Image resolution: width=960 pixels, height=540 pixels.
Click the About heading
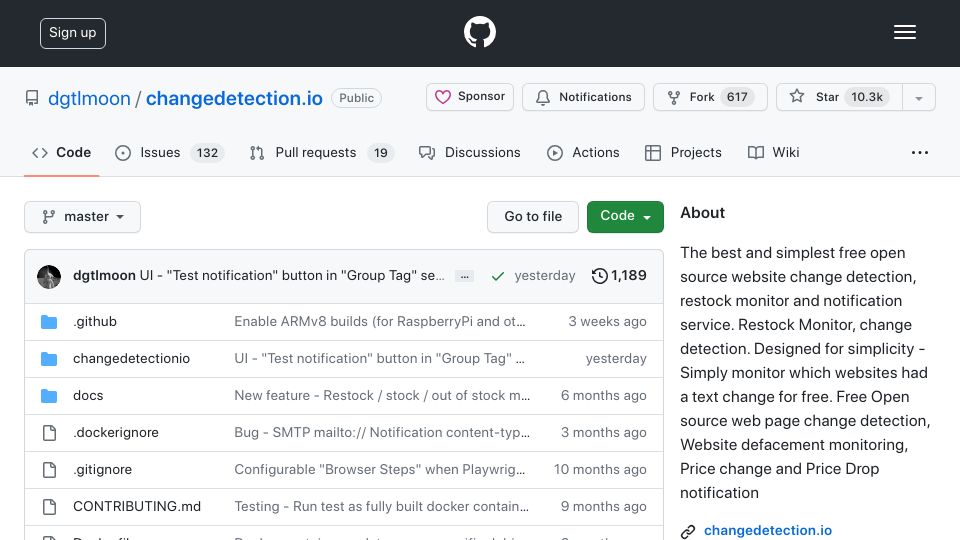click(x=702, y=212)
